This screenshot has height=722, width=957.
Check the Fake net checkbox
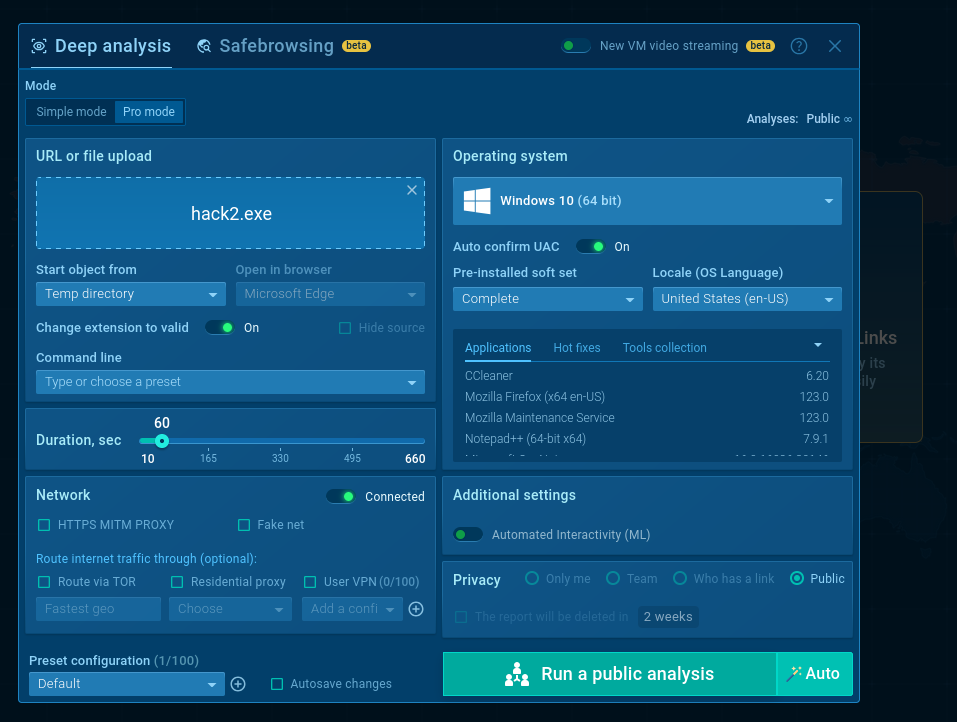point(244,525)
